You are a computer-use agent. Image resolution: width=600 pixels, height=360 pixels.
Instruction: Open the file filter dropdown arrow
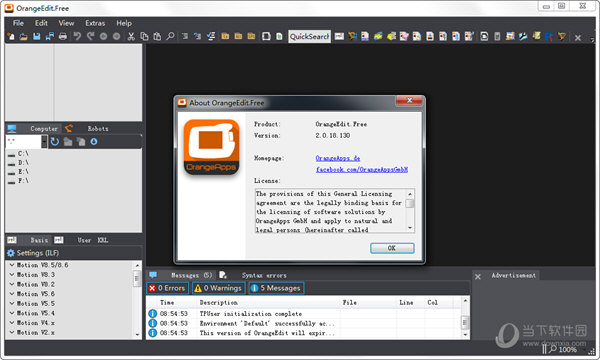[44, 142]
